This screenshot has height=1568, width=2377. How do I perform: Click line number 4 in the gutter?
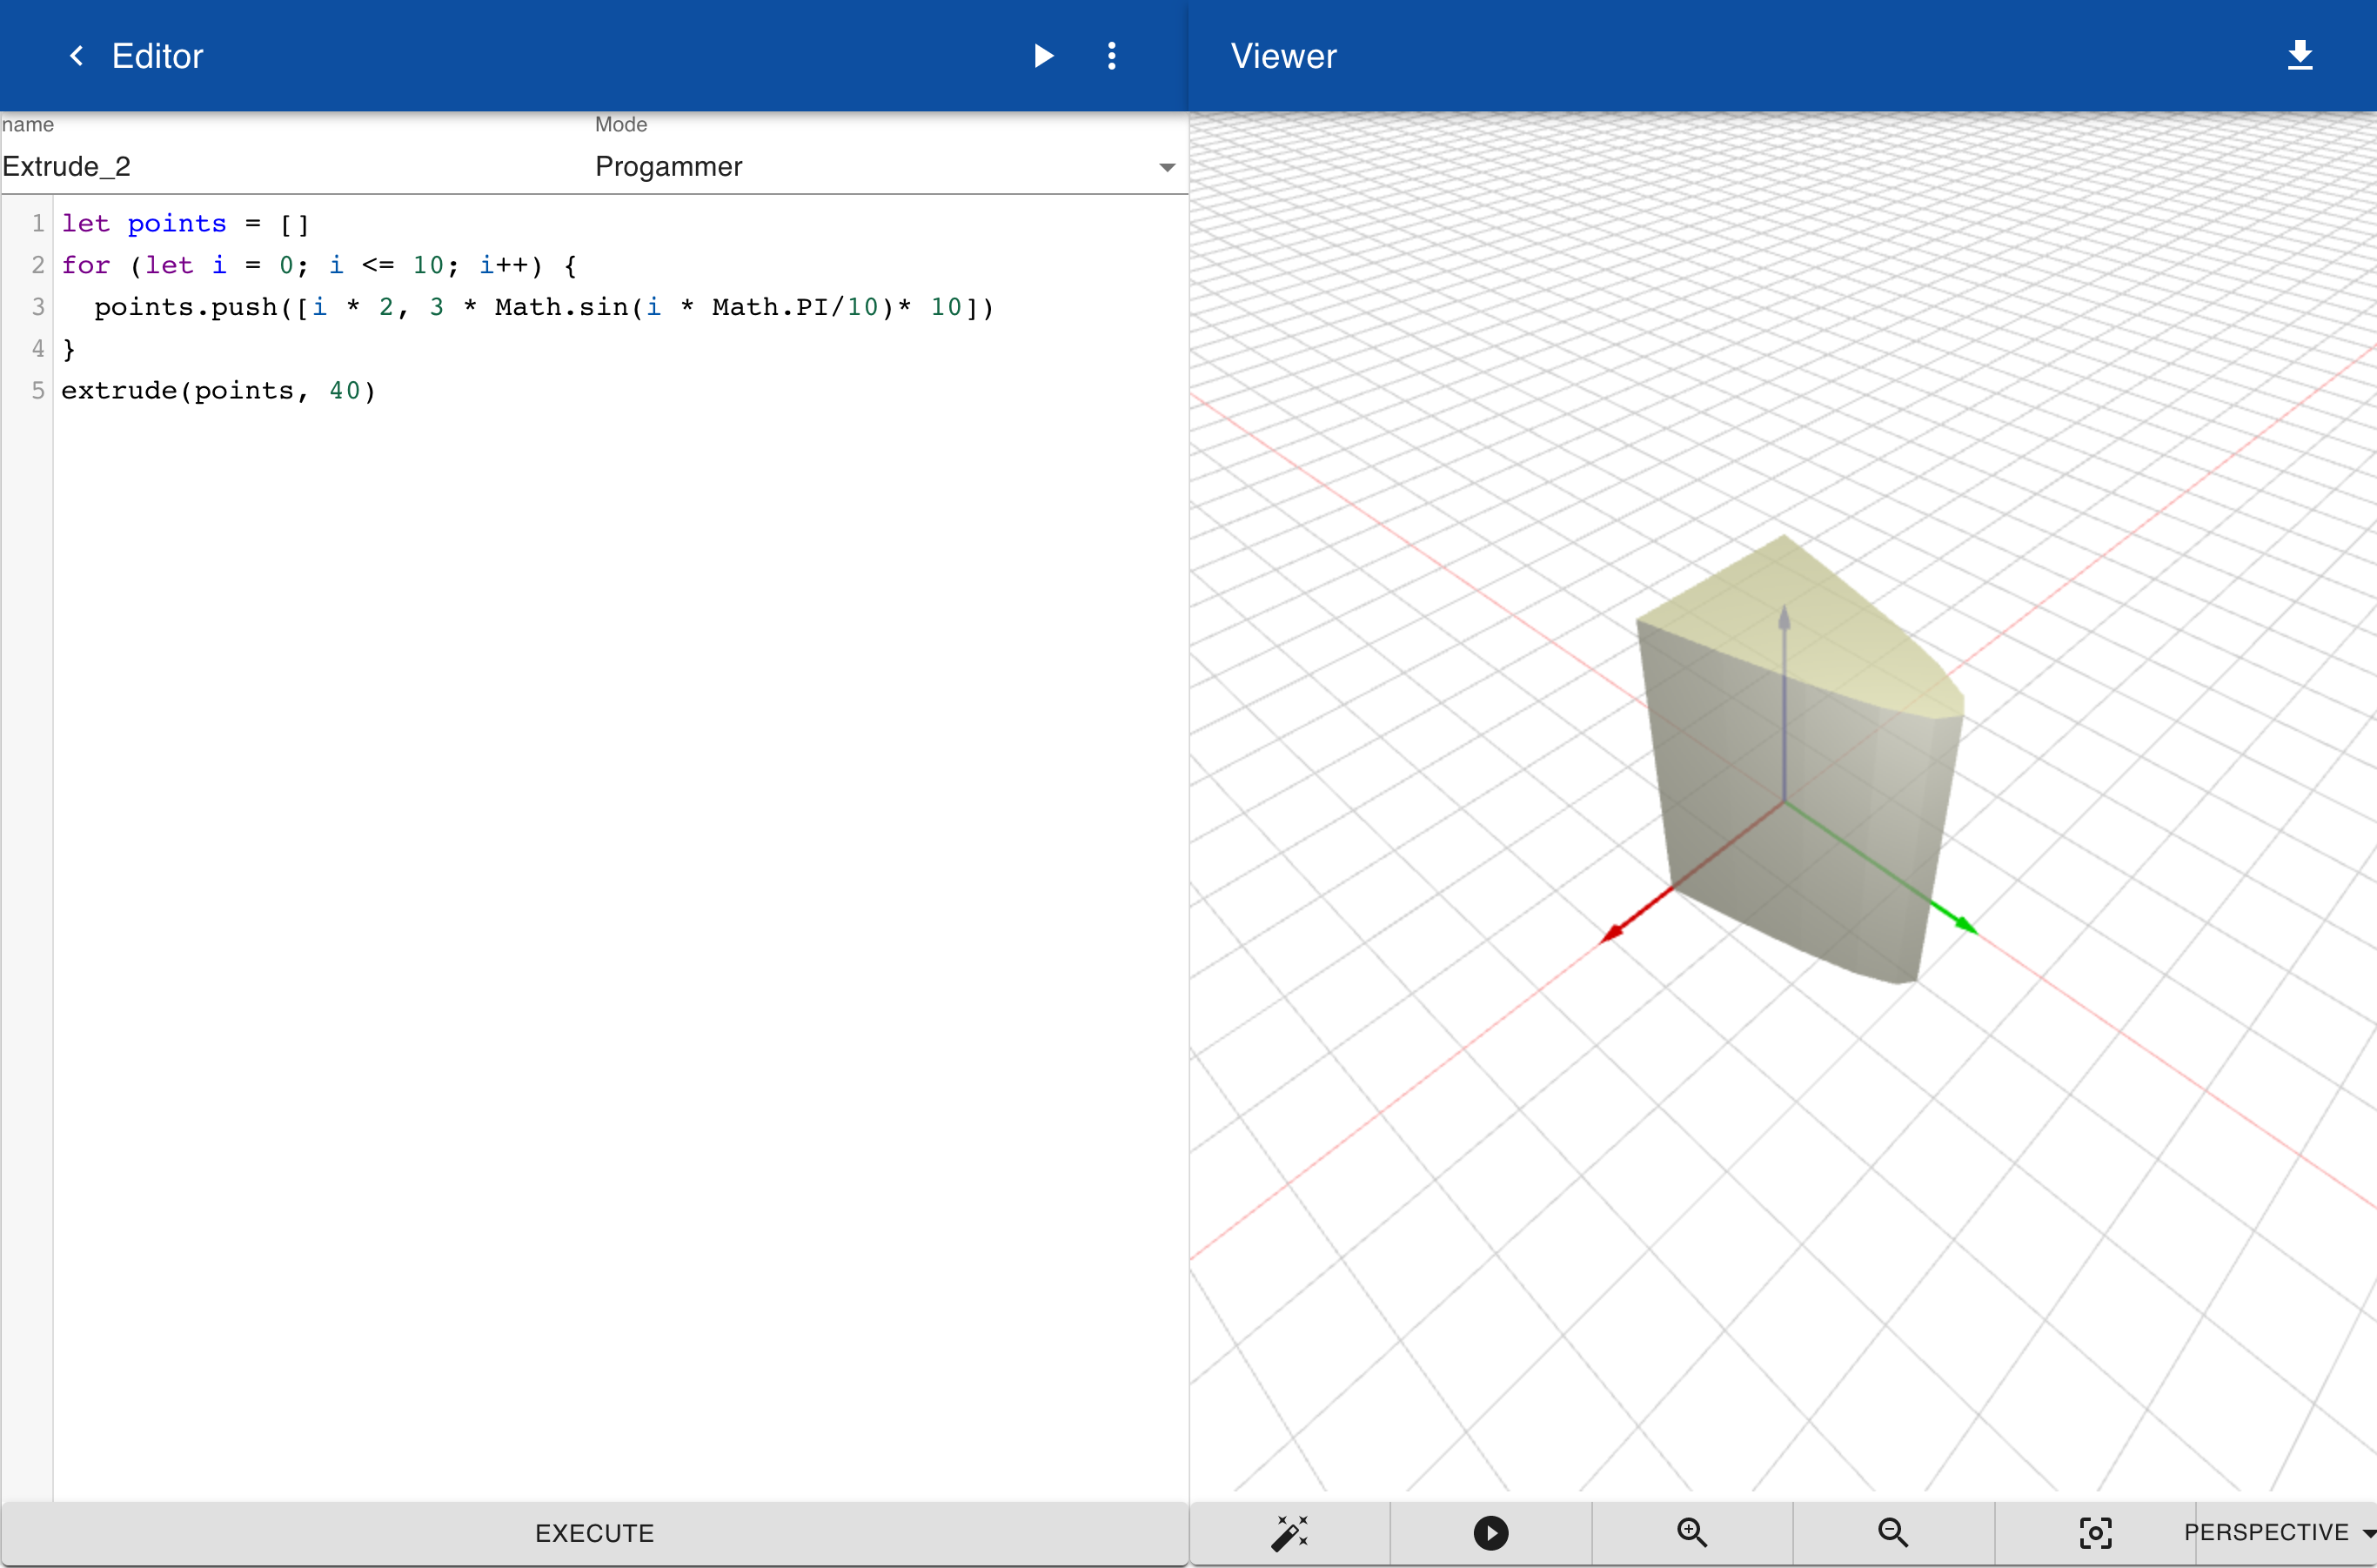(x=38, y=348)
